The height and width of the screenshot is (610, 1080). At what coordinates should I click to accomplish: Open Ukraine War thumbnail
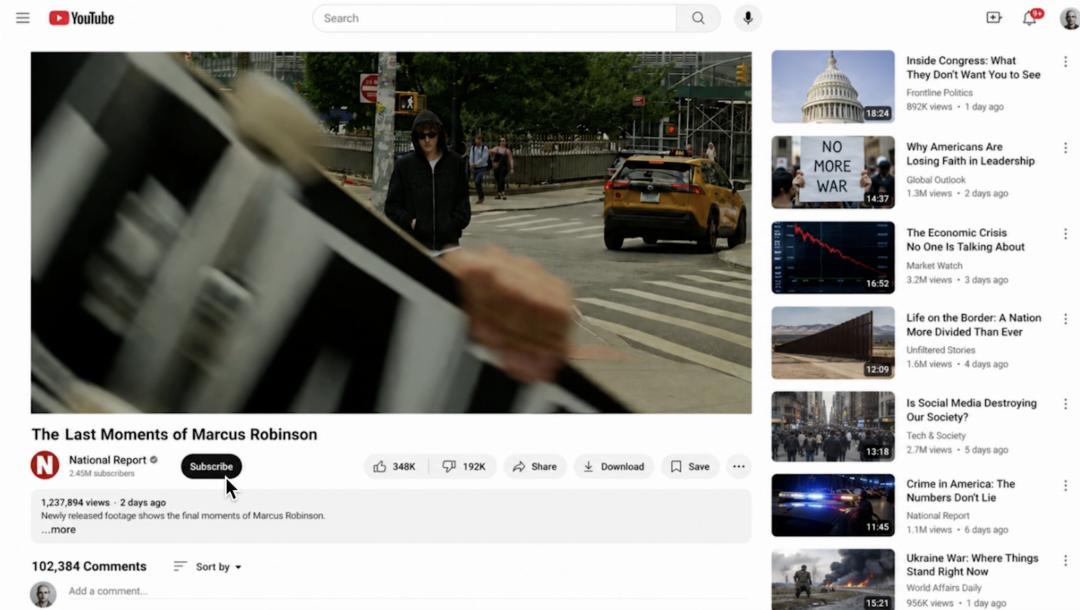click(x=833, y=579)
